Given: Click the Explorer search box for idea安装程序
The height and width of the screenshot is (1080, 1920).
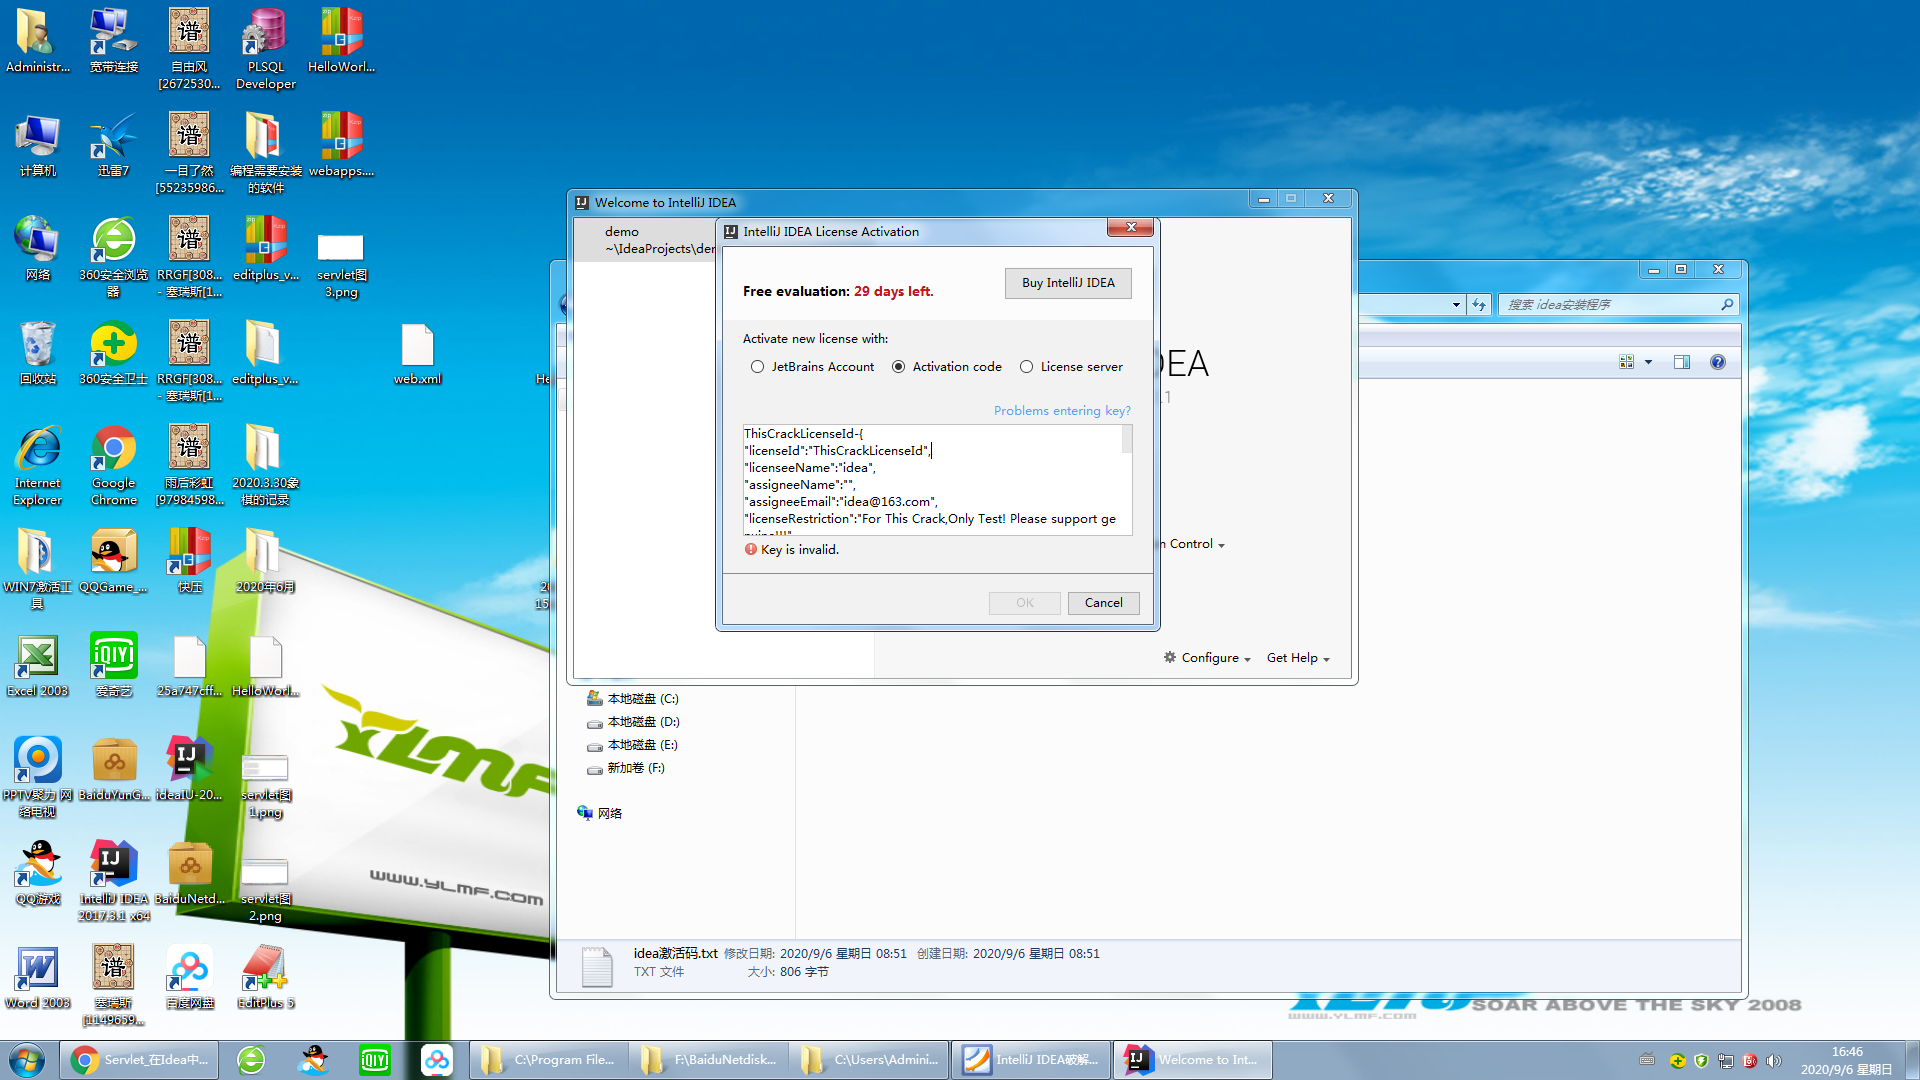Looking at the screenshot, I should [1617, 304].
